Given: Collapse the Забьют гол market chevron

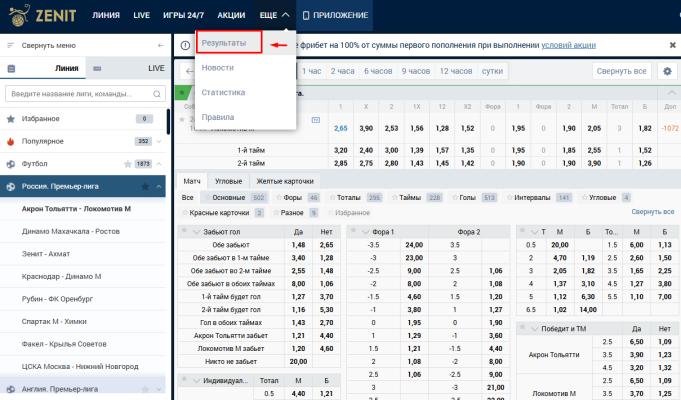Looking at the screenshot, I should [x=196, y=232].
